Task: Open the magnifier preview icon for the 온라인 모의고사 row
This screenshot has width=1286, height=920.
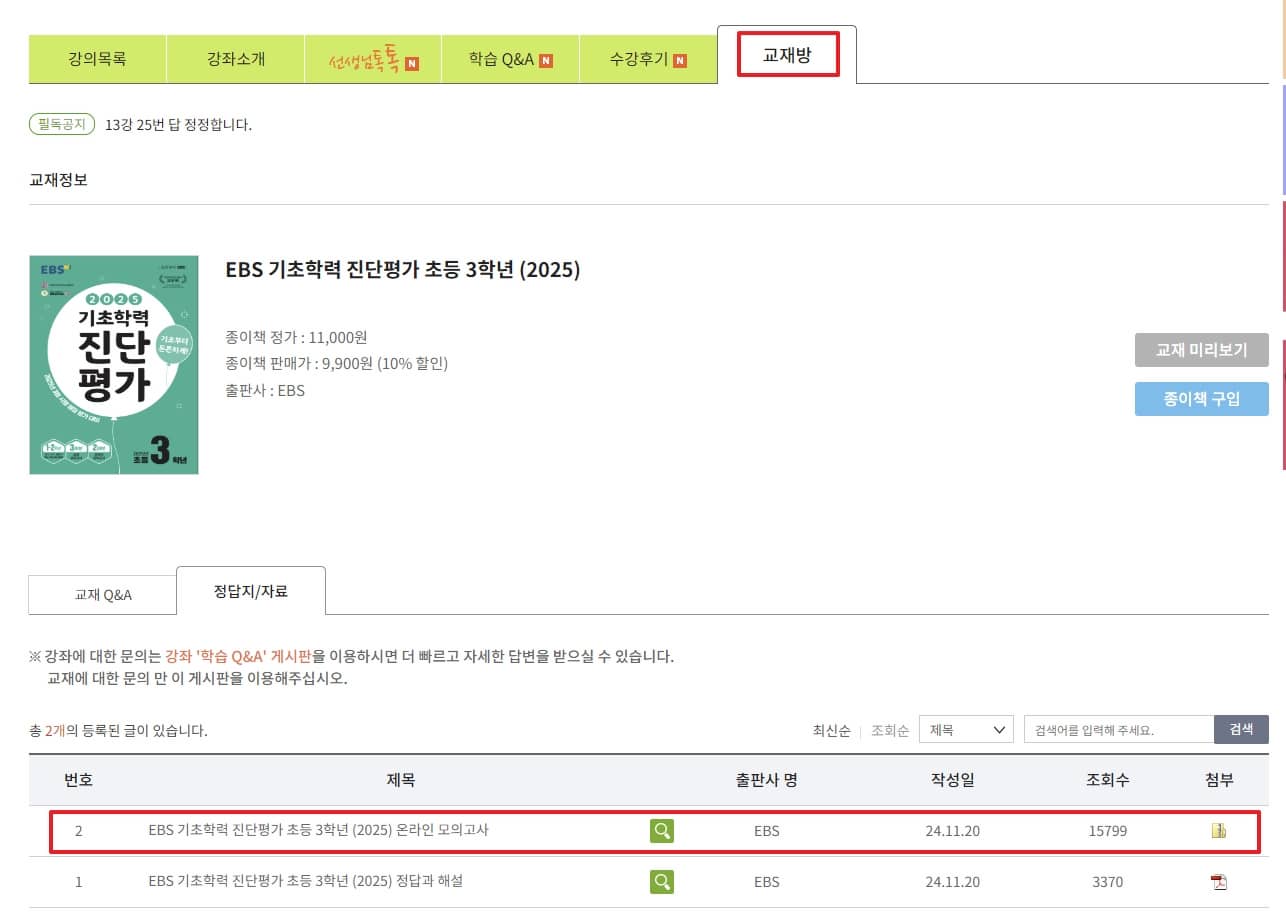Action: tap(661, 830)
